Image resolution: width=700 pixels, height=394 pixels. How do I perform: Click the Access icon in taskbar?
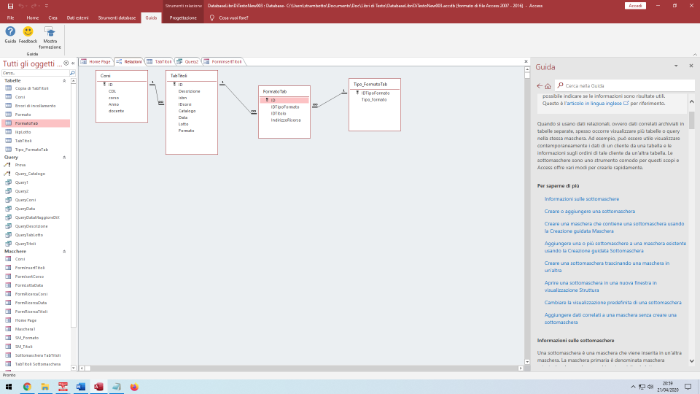[99, 387]
